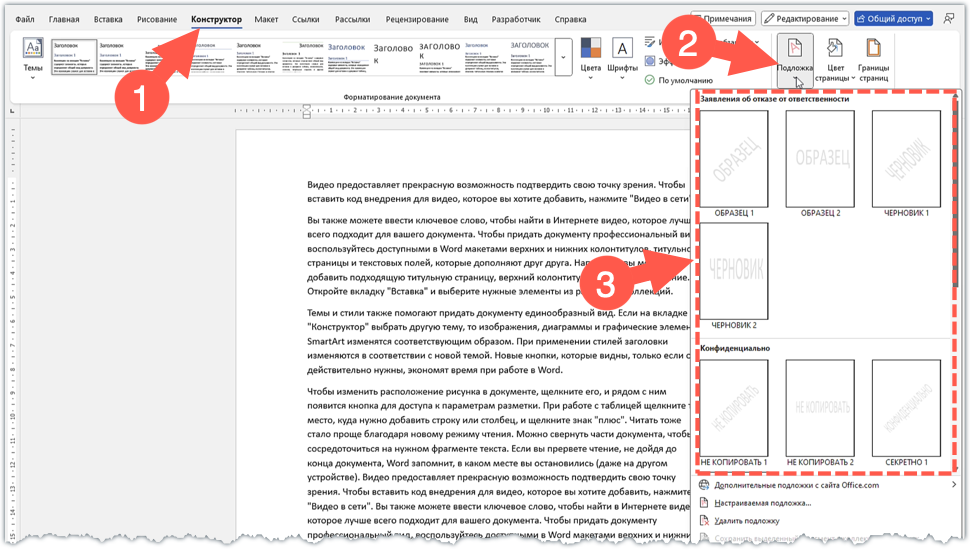Viewport: 970px width, 550px height.
Task: Expand the document formatting styles gallery
Action: [x=563, y=57]
